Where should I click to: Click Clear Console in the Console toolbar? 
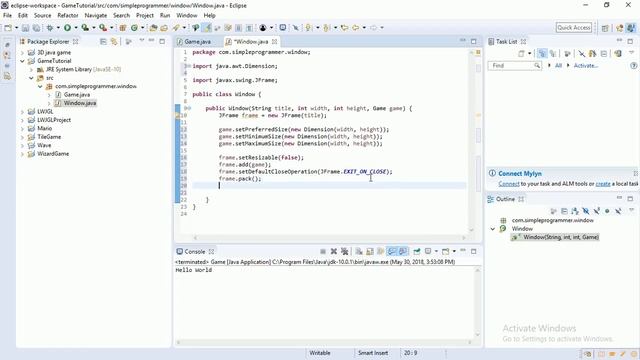pyautogui.click(x=359, y=251)
